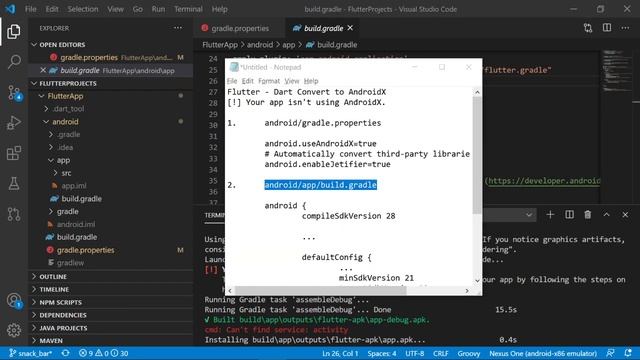Click the open changes compare icon

point(588,28)
